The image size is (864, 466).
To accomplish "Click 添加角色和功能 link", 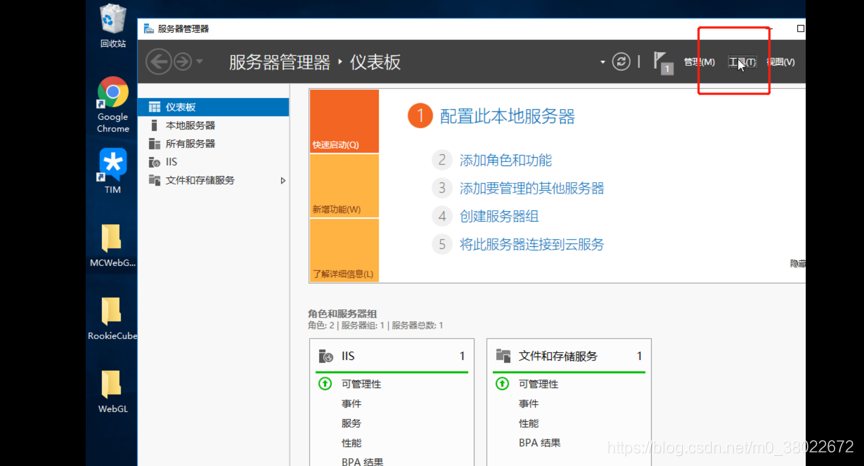I will coord(505,160).
